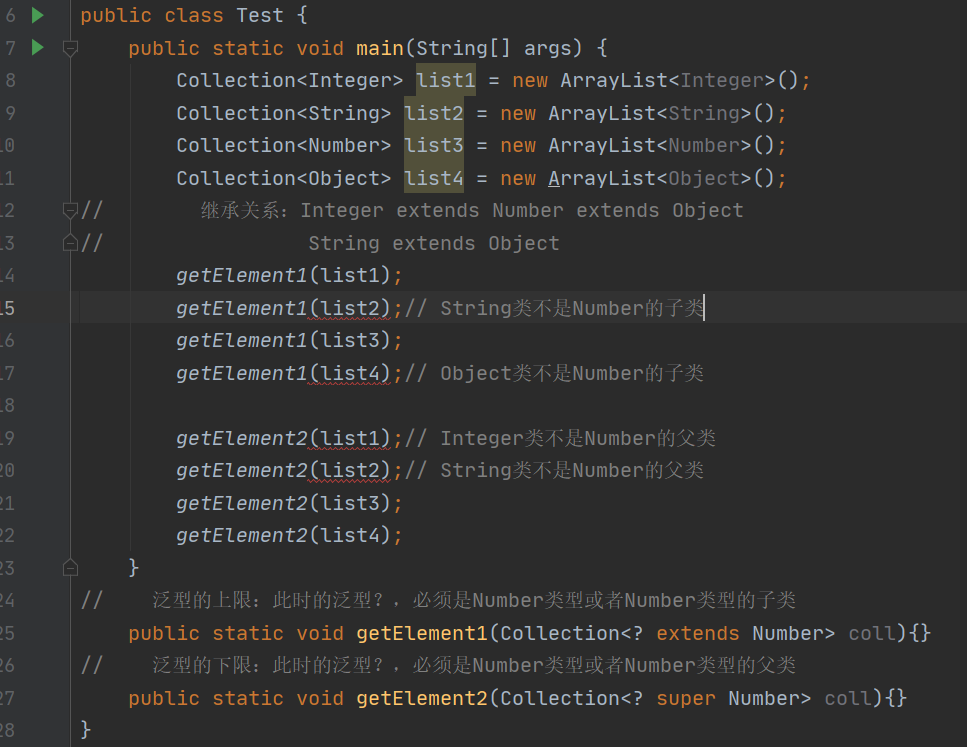The image size is (967, 747).
Task: Click 'Integer extends Number extends Object' comment
Action: pos(522,210)
